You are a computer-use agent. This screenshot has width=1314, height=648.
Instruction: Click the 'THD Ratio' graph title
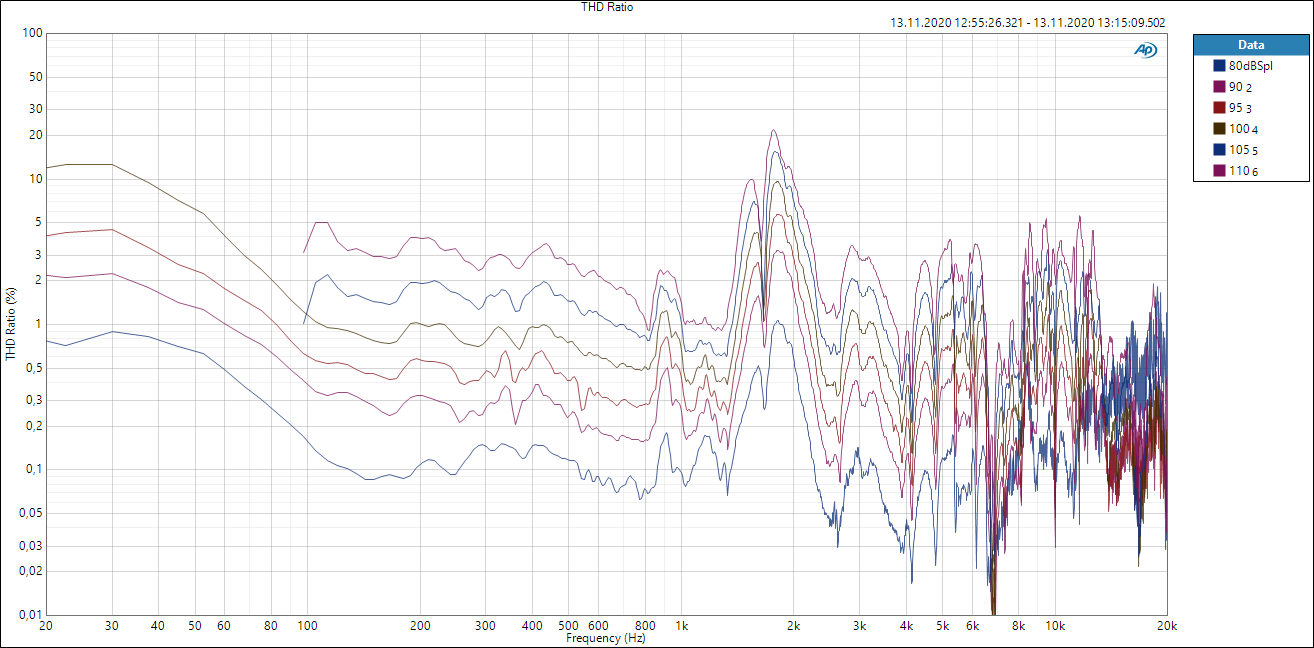click(607, 7)
